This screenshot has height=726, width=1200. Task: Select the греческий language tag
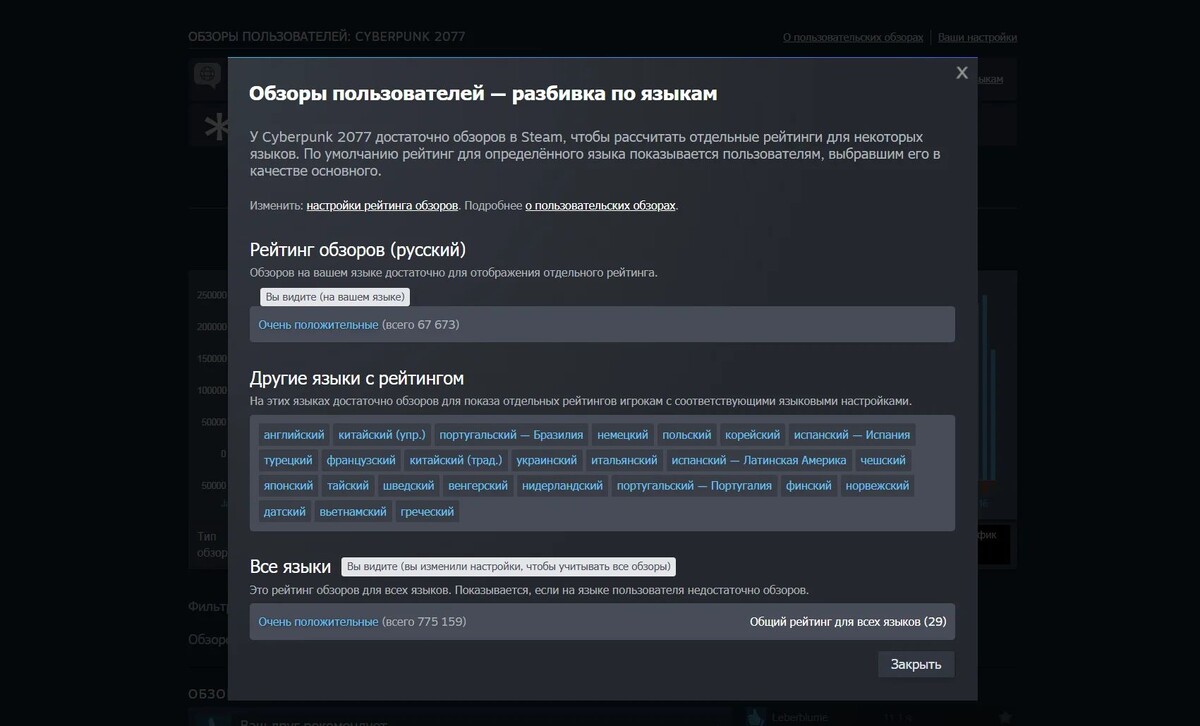pyautogui.click(x=427, y=511)
